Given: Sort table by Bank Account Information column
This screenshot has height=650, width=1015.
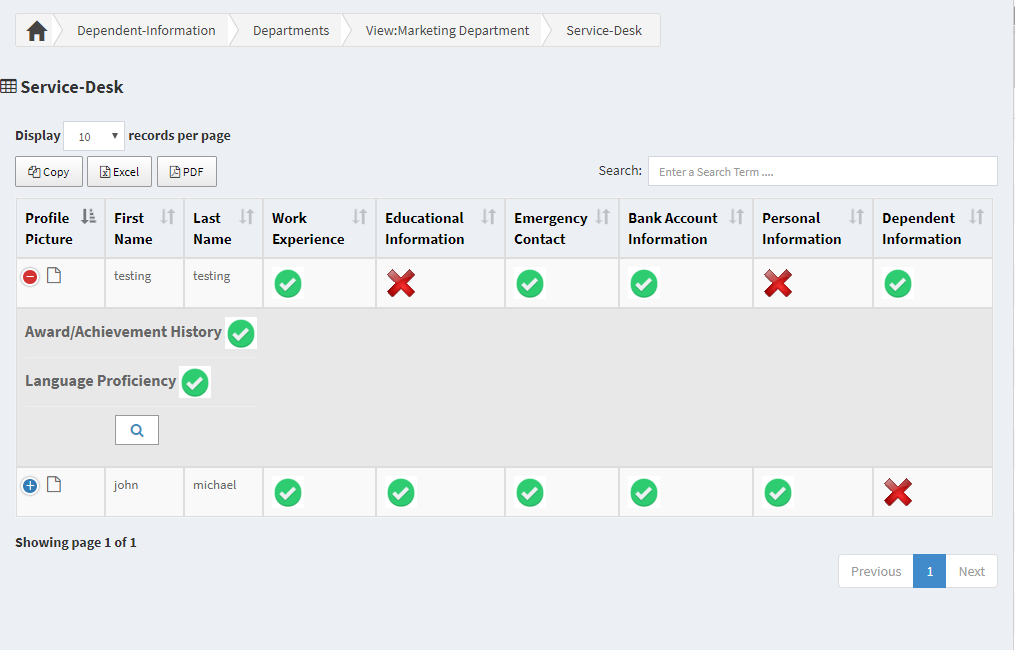Looking at the screenshot, I should pyautogui.click(x=685, y=228).
